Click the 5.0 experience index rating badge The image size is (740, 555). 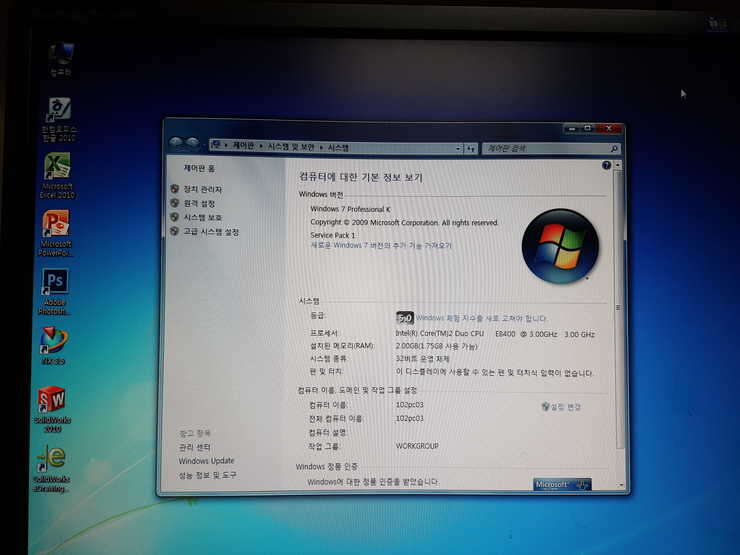(x=404, y=318)
